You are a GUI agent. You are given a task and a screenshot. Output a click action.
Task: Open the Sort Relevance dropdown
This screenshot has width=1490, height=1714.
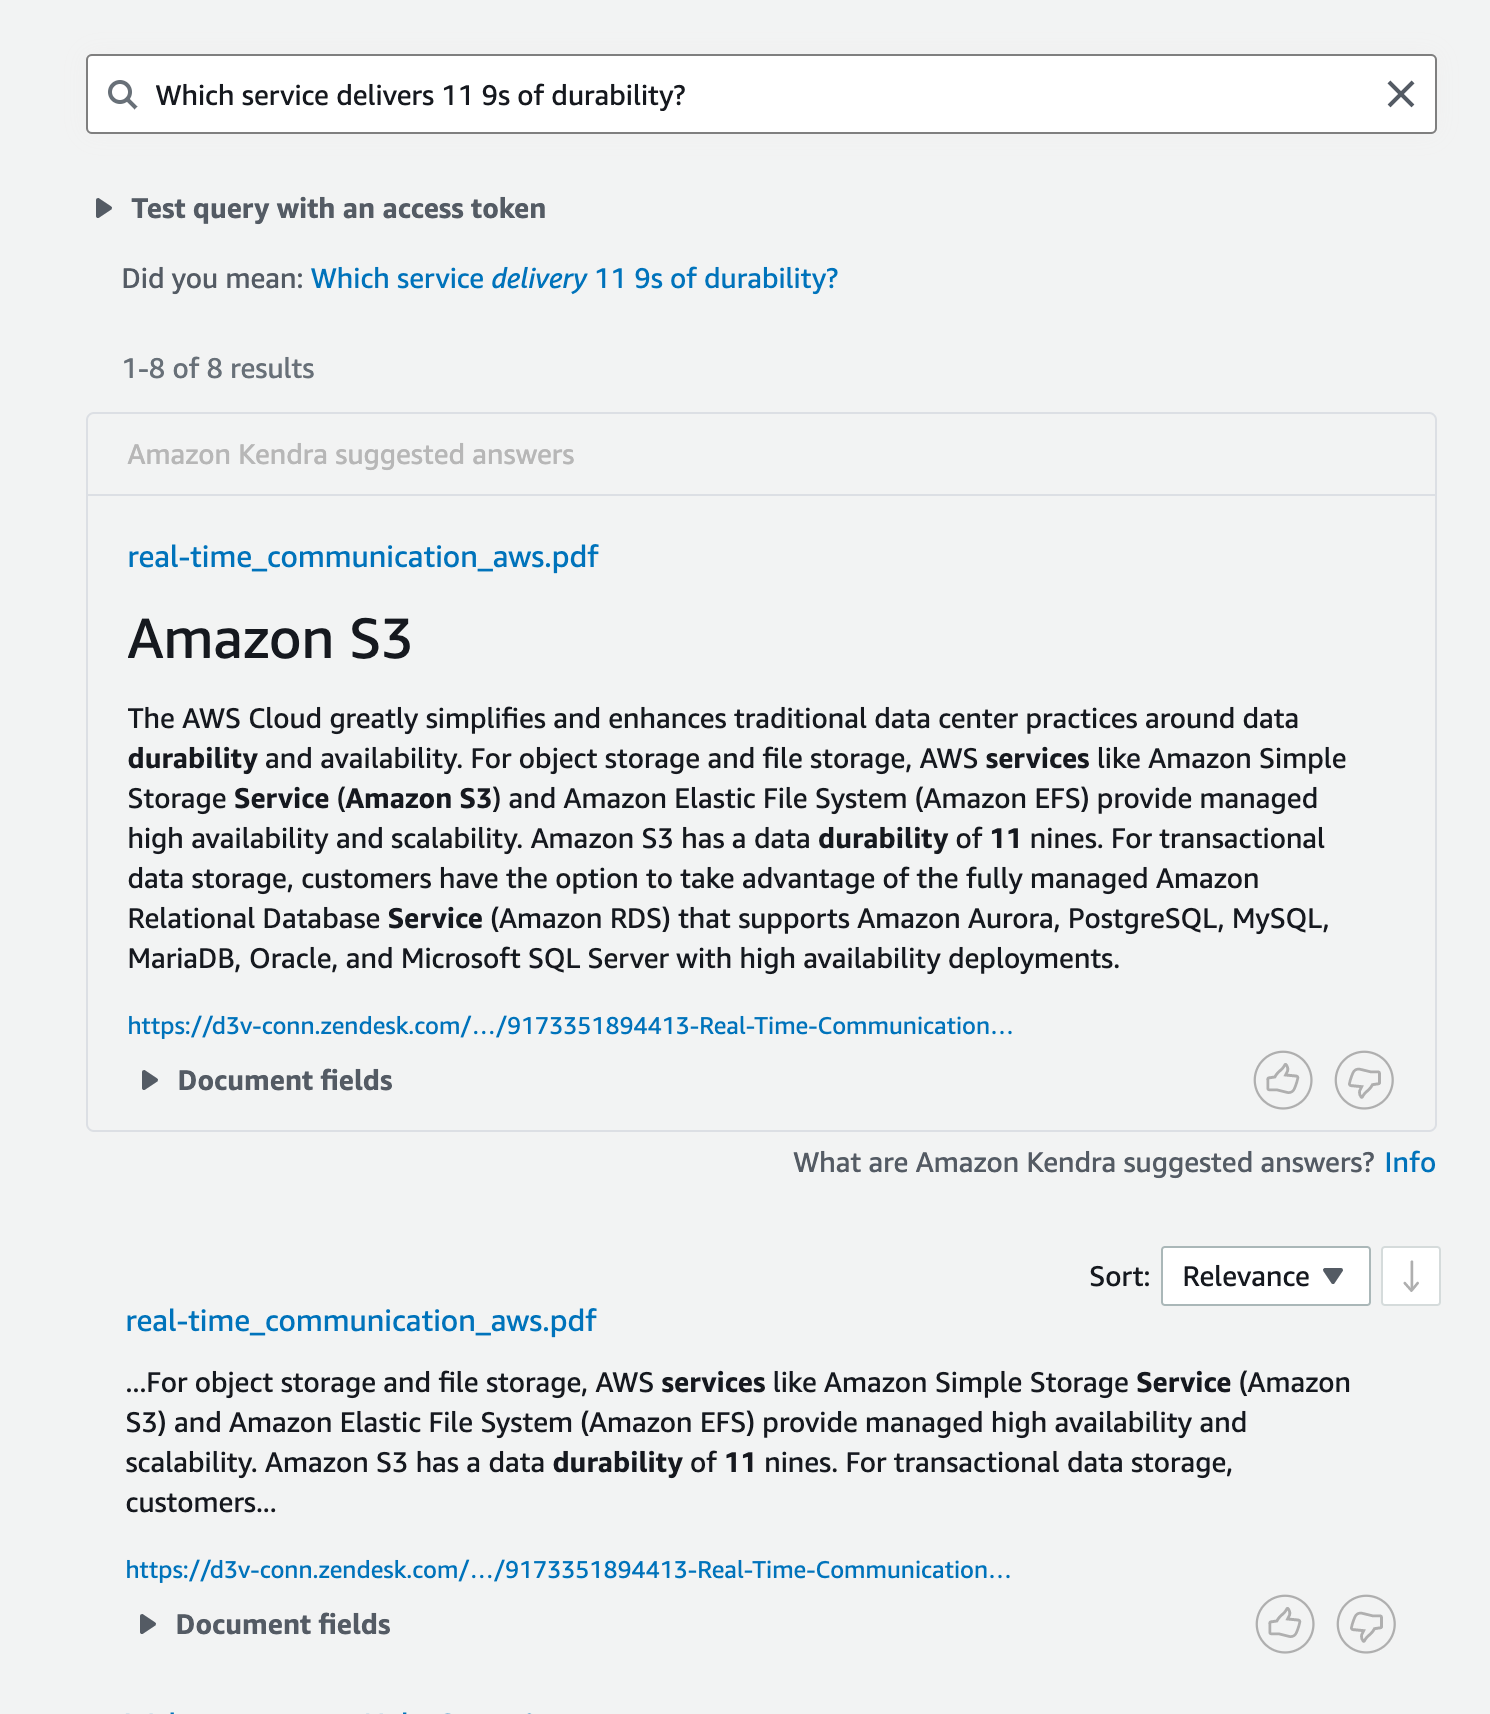point(1265,1276)
